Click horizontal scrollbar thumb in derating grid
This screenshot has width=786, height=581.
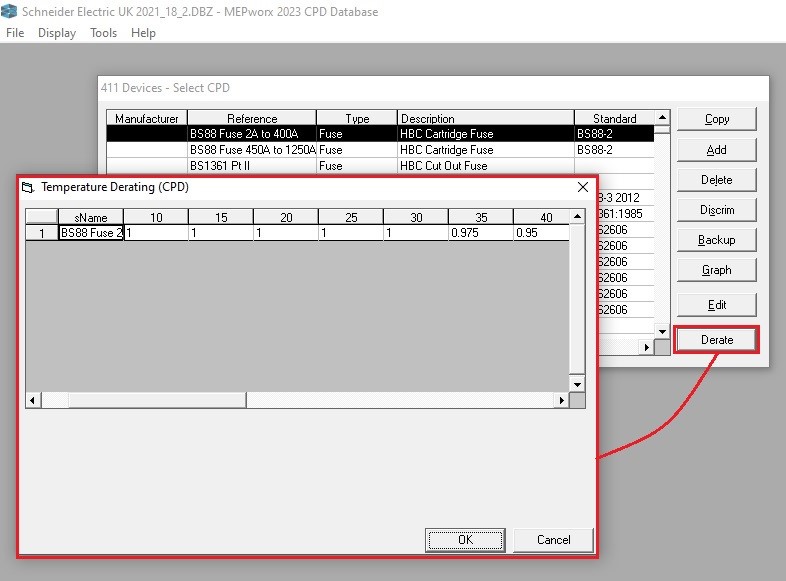click(x=157, y=400)
